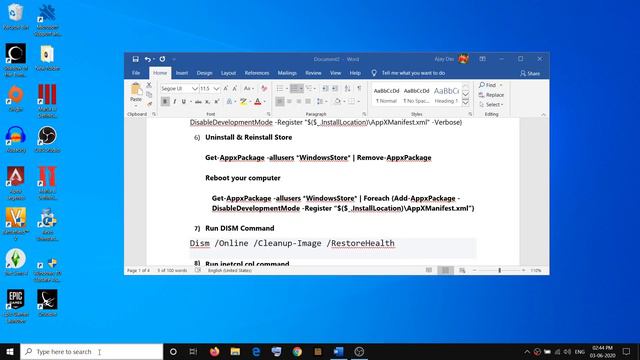This screenshot has height=360, width=640.
Task: Increase font size with the Grow Font icon
Action: click(x=226, y=89)
